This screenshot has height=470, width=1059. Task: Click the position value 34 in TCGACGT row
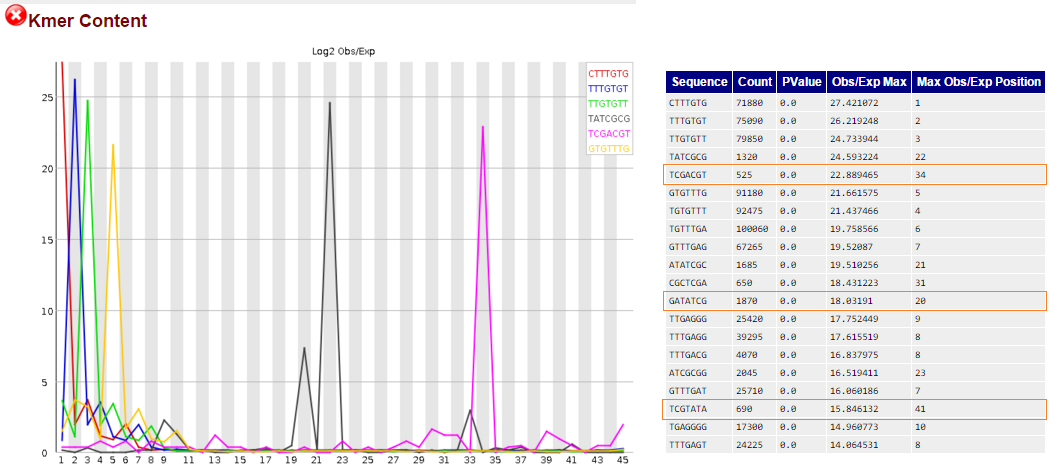click(x=921, y=174)
